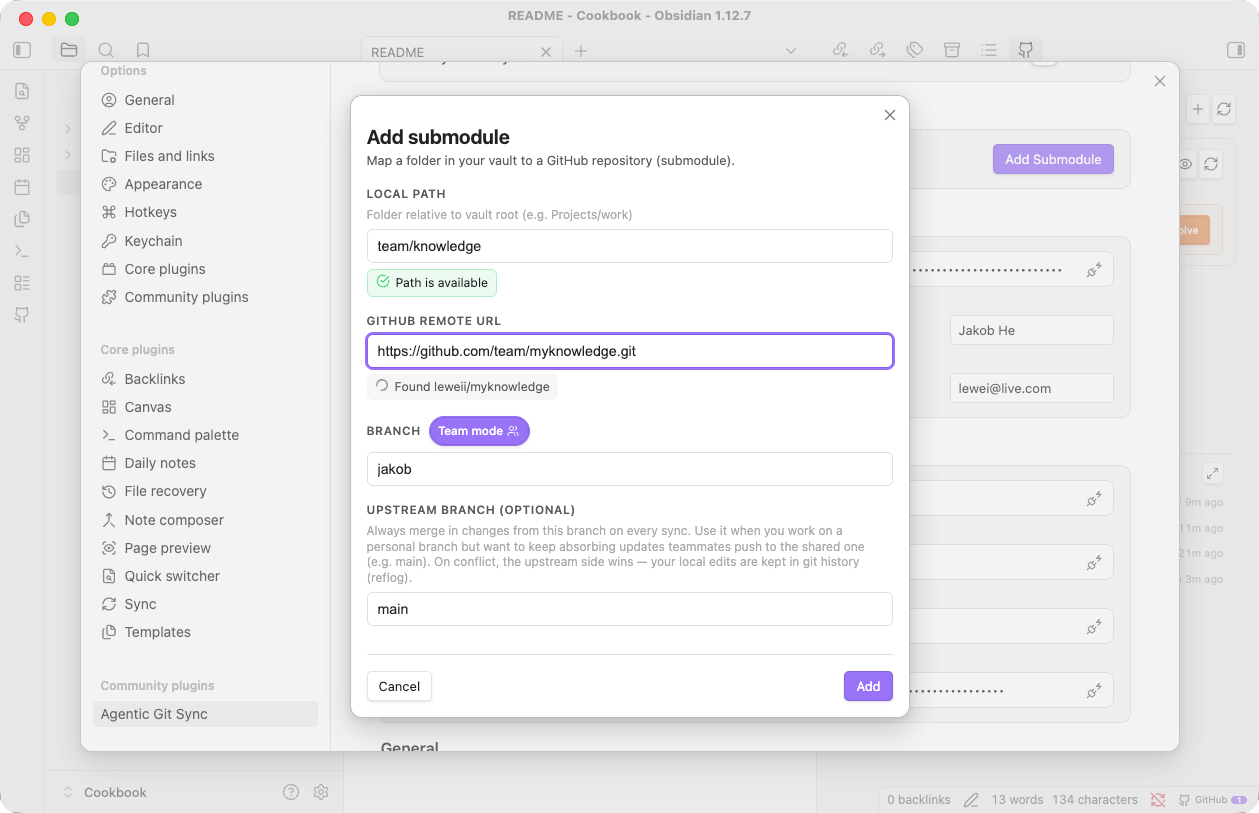Screen dimensions: 1259x813
Task: Open the help icon beside Cookbook vault
Action: 291,792
